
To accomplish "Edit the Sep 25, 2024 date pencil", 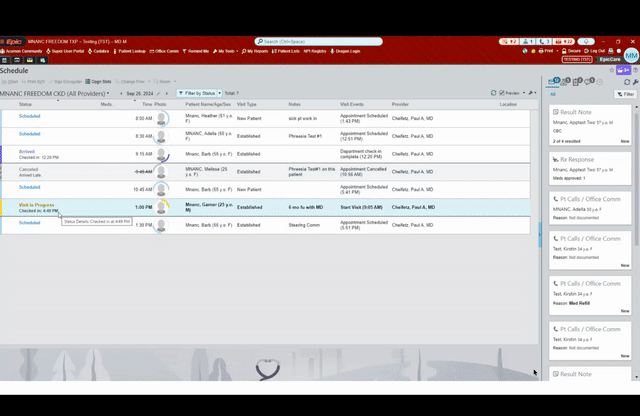I will click(158, 93).
